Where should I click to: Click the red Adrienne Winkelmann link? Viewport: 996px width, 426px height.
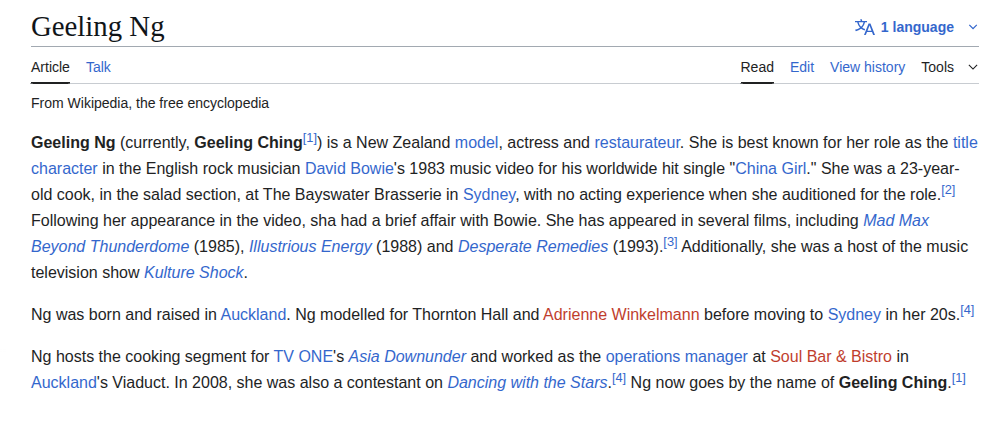[x=621, y=314]
